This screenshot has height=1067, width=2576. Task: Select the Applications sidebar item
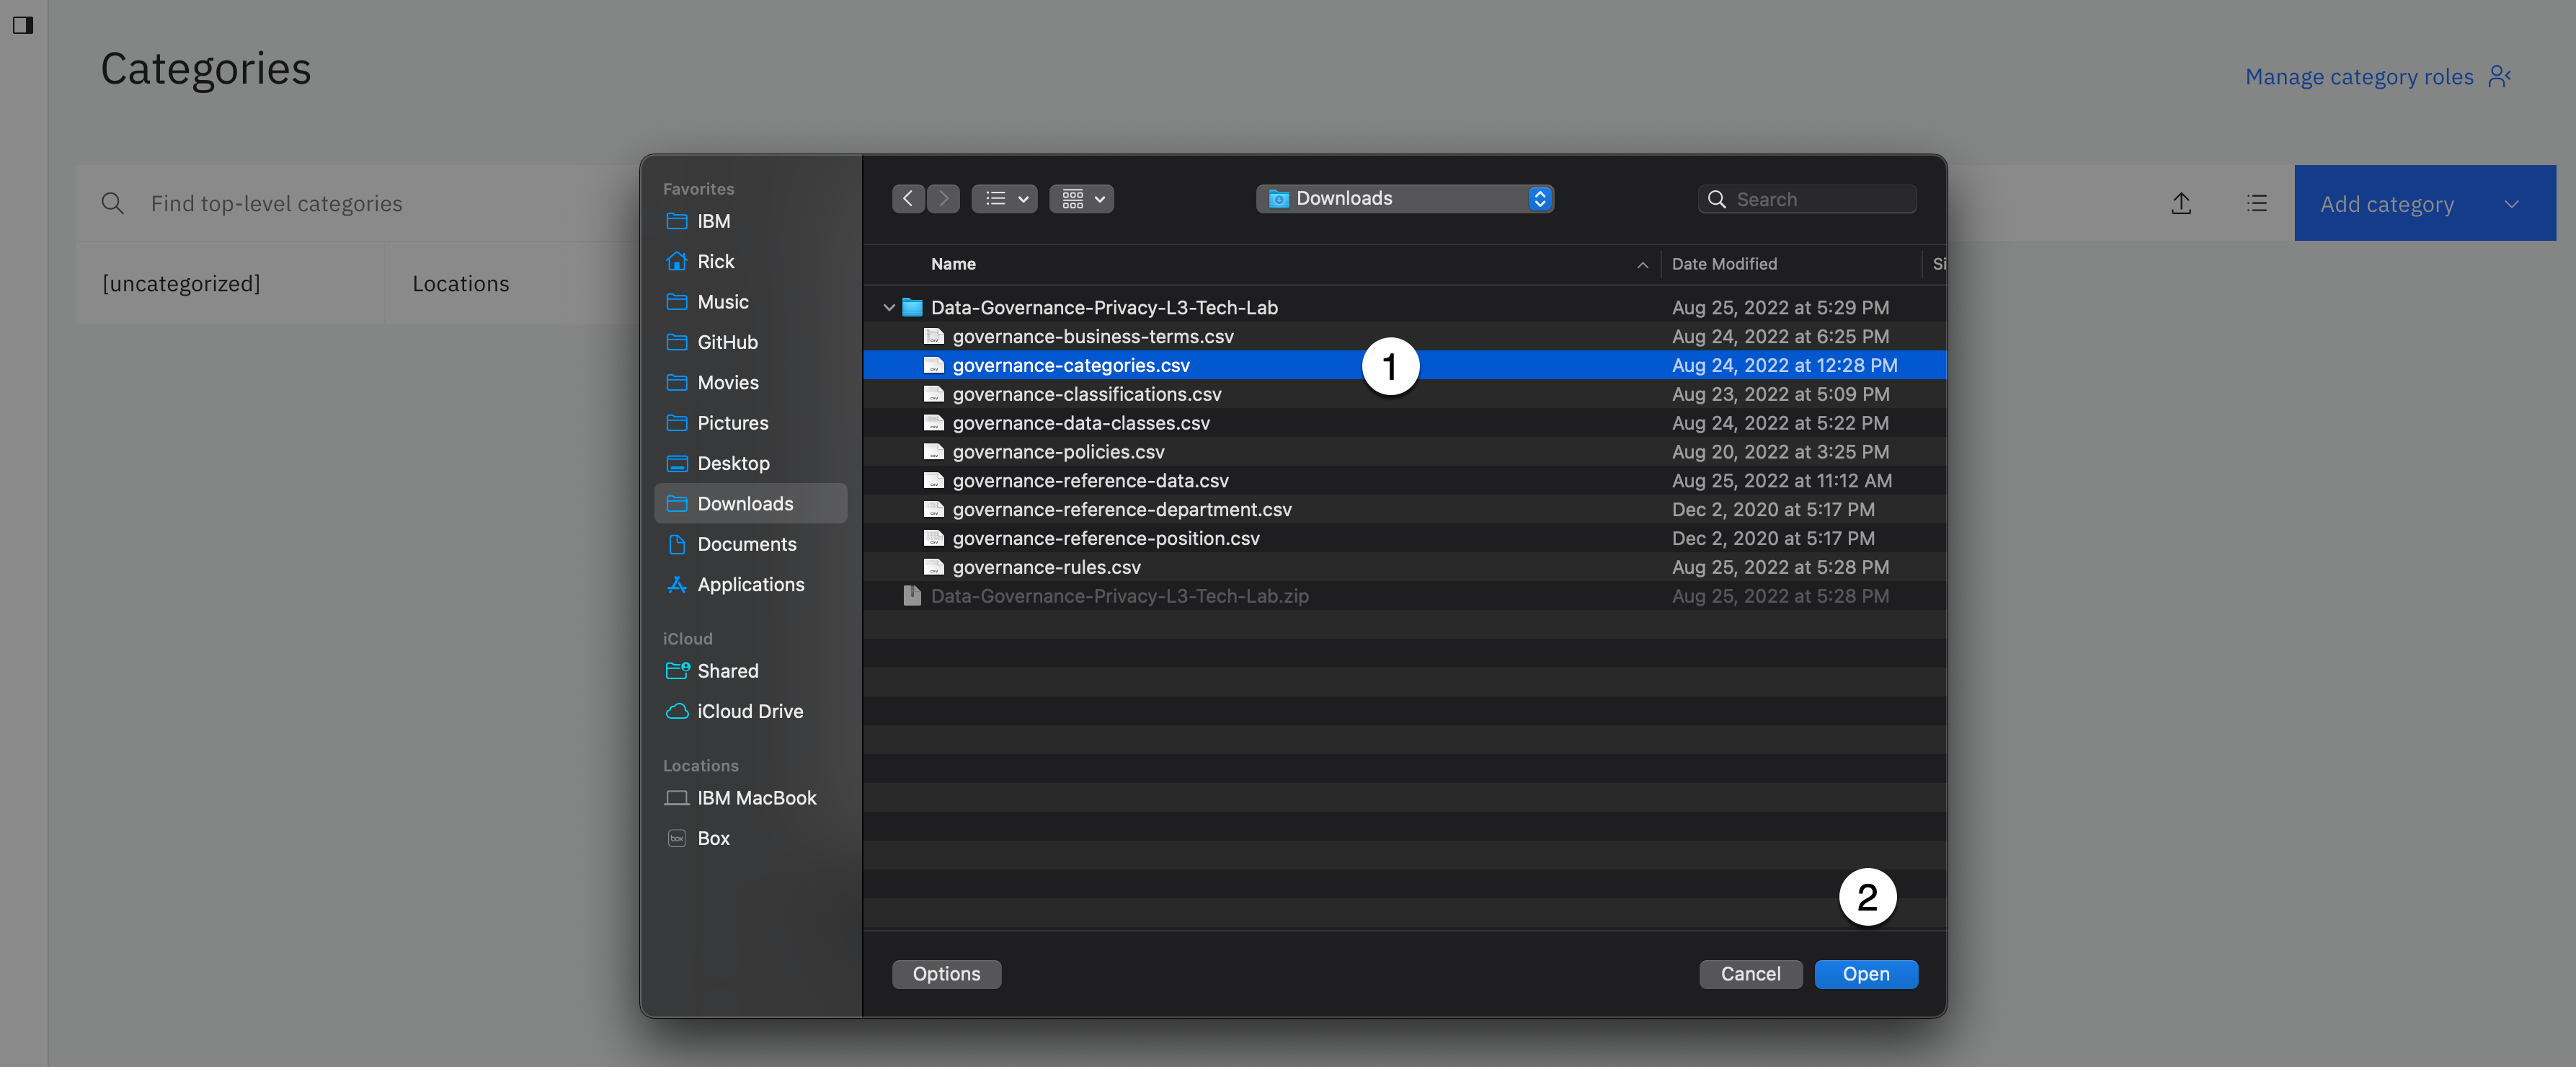pyautogui.click(x=750, y=585)
